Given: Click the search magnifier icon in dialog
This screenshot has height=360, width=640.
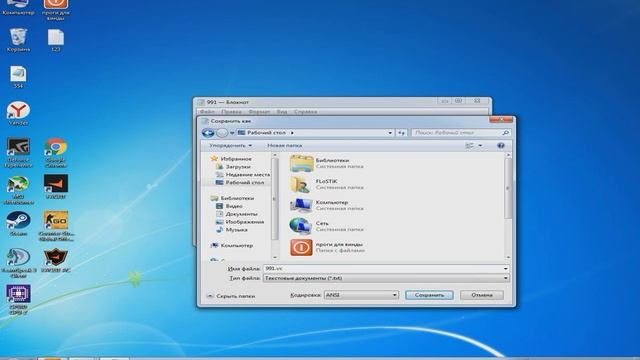Looking at the screenshot, I should pos(505,133).
